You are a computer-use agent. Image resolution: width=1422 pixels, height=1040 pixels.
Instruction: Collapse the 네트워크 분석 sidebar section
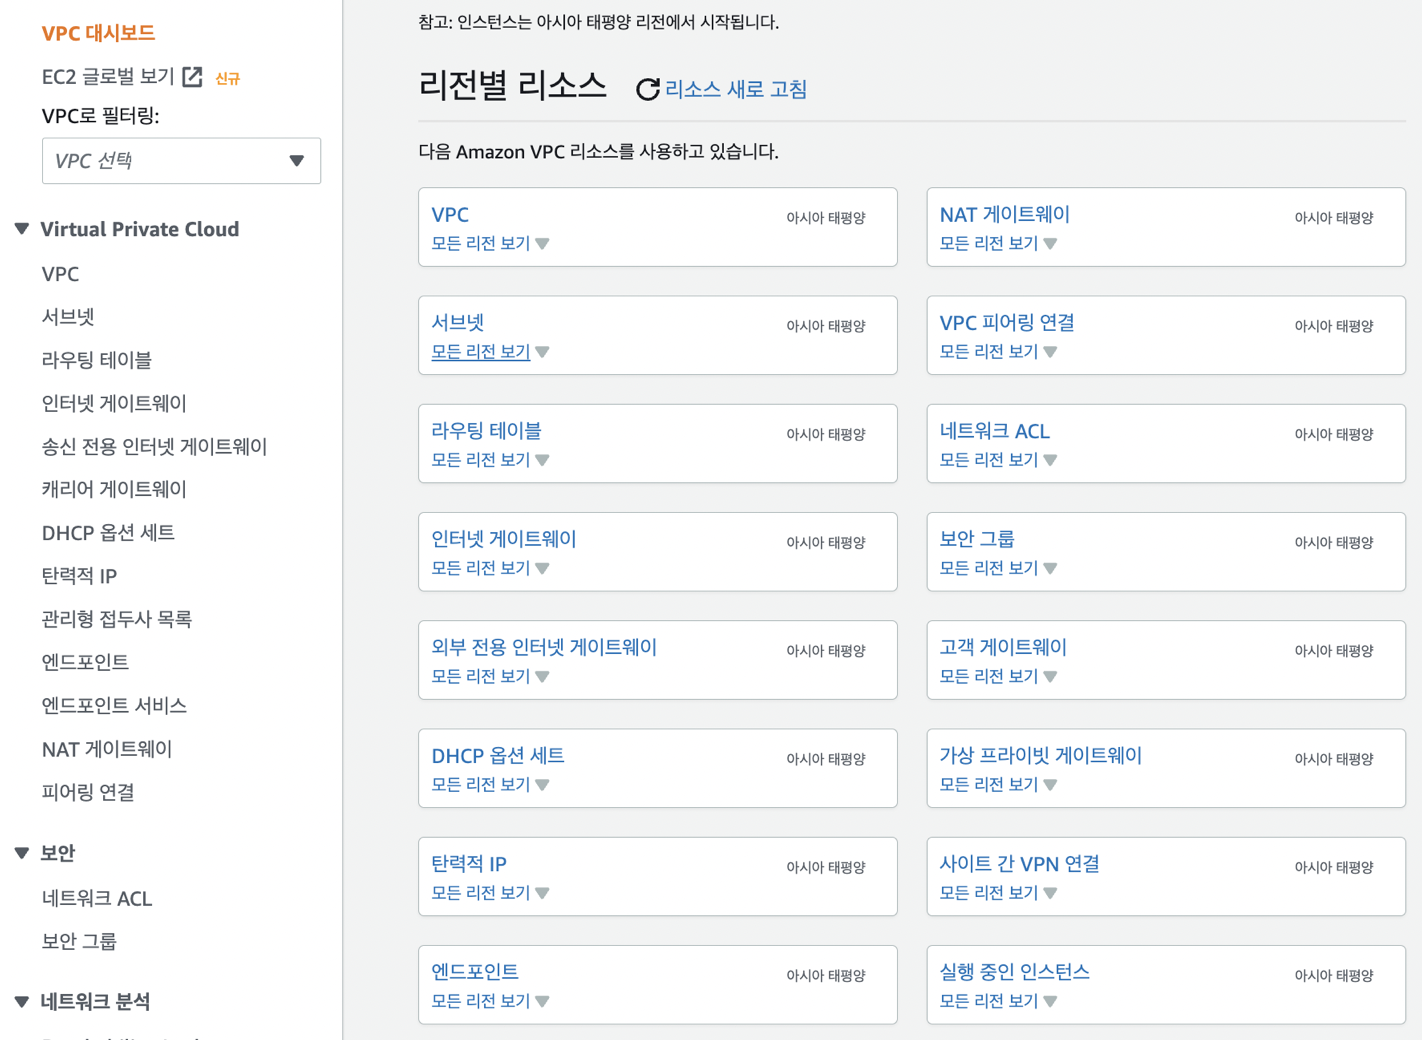22,1001
